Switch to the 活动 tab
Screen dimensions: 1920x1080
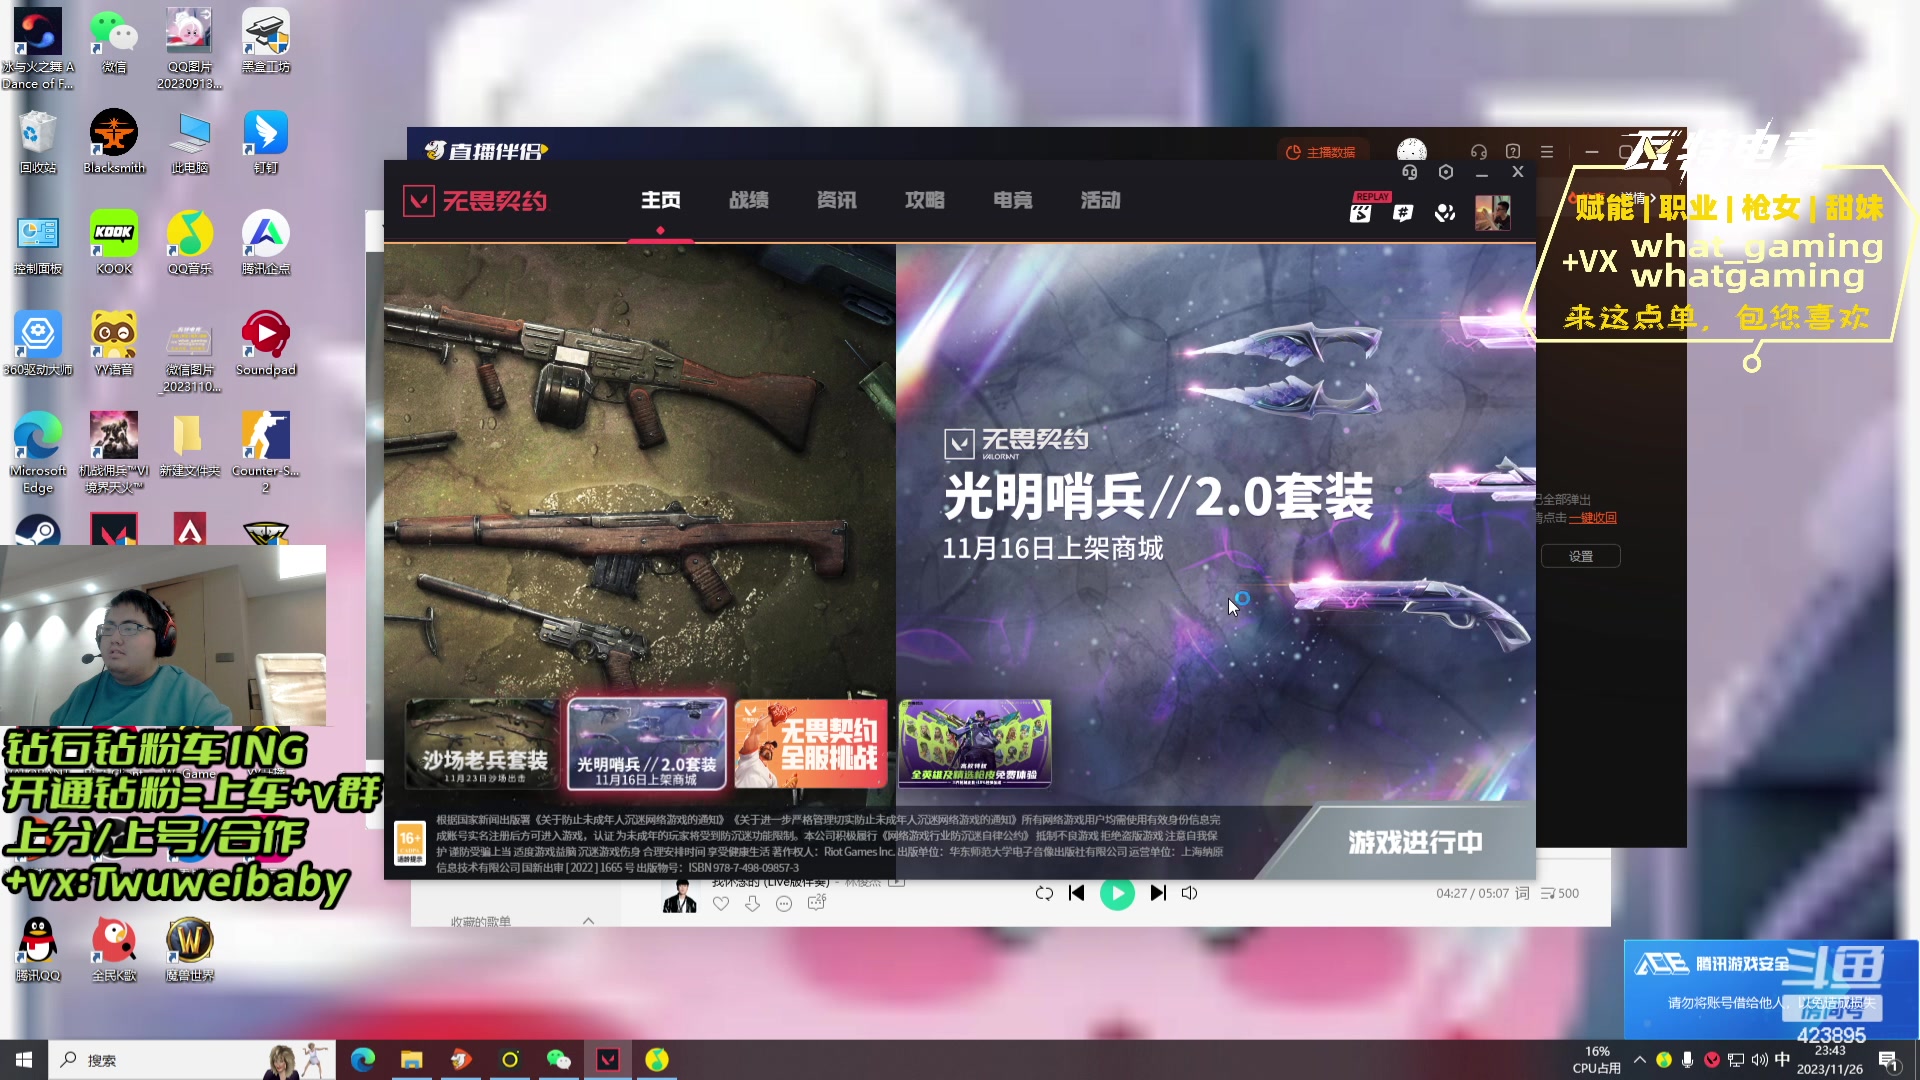tap(1100, 200)
